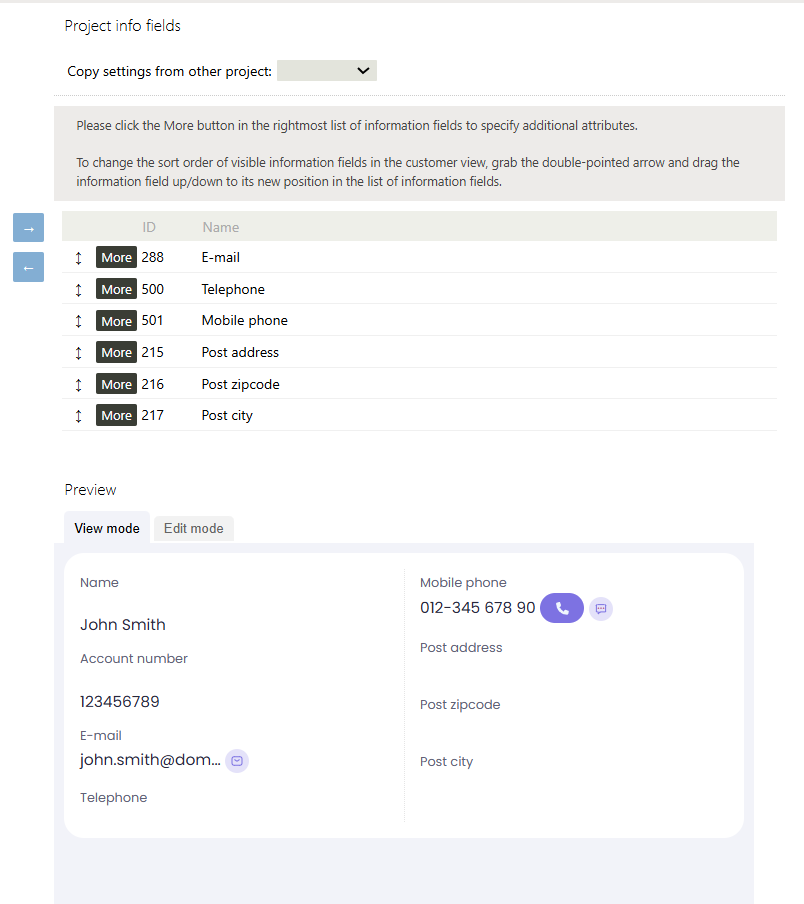Click the purple call icon beside mobile number
The image size is (804, 904).
(x=561, y=608)
